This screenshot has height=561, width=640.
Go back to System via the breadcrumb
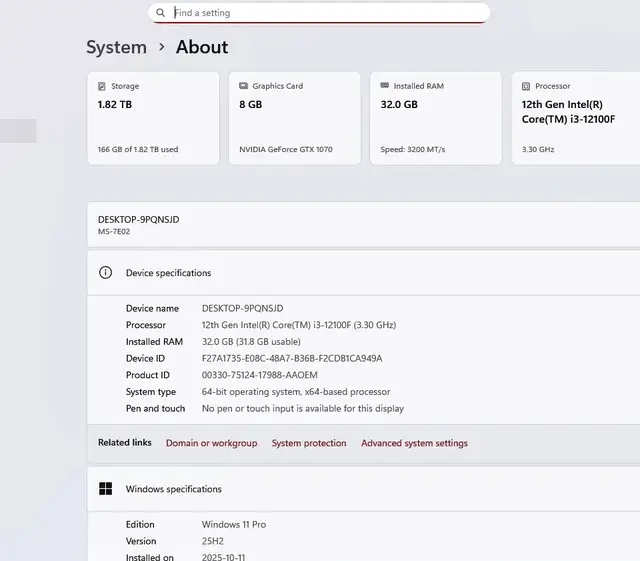116,47
